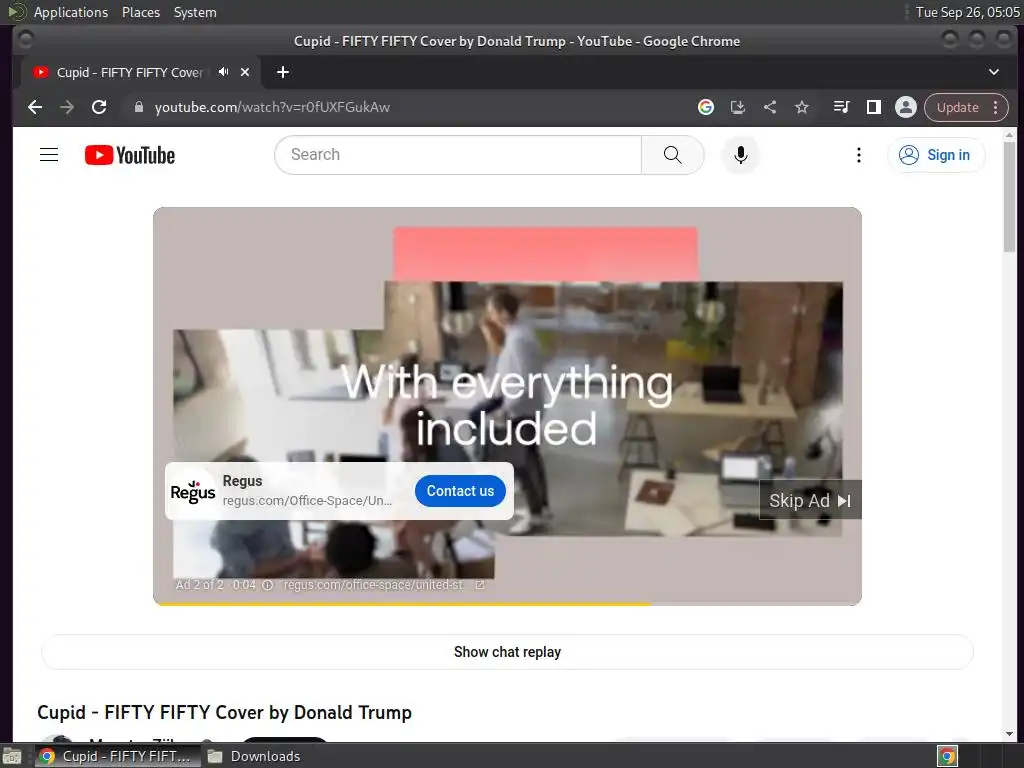Click the magnifying glass search button
Viewport: 1024px width, 768px height.
[x=673, y=155]
